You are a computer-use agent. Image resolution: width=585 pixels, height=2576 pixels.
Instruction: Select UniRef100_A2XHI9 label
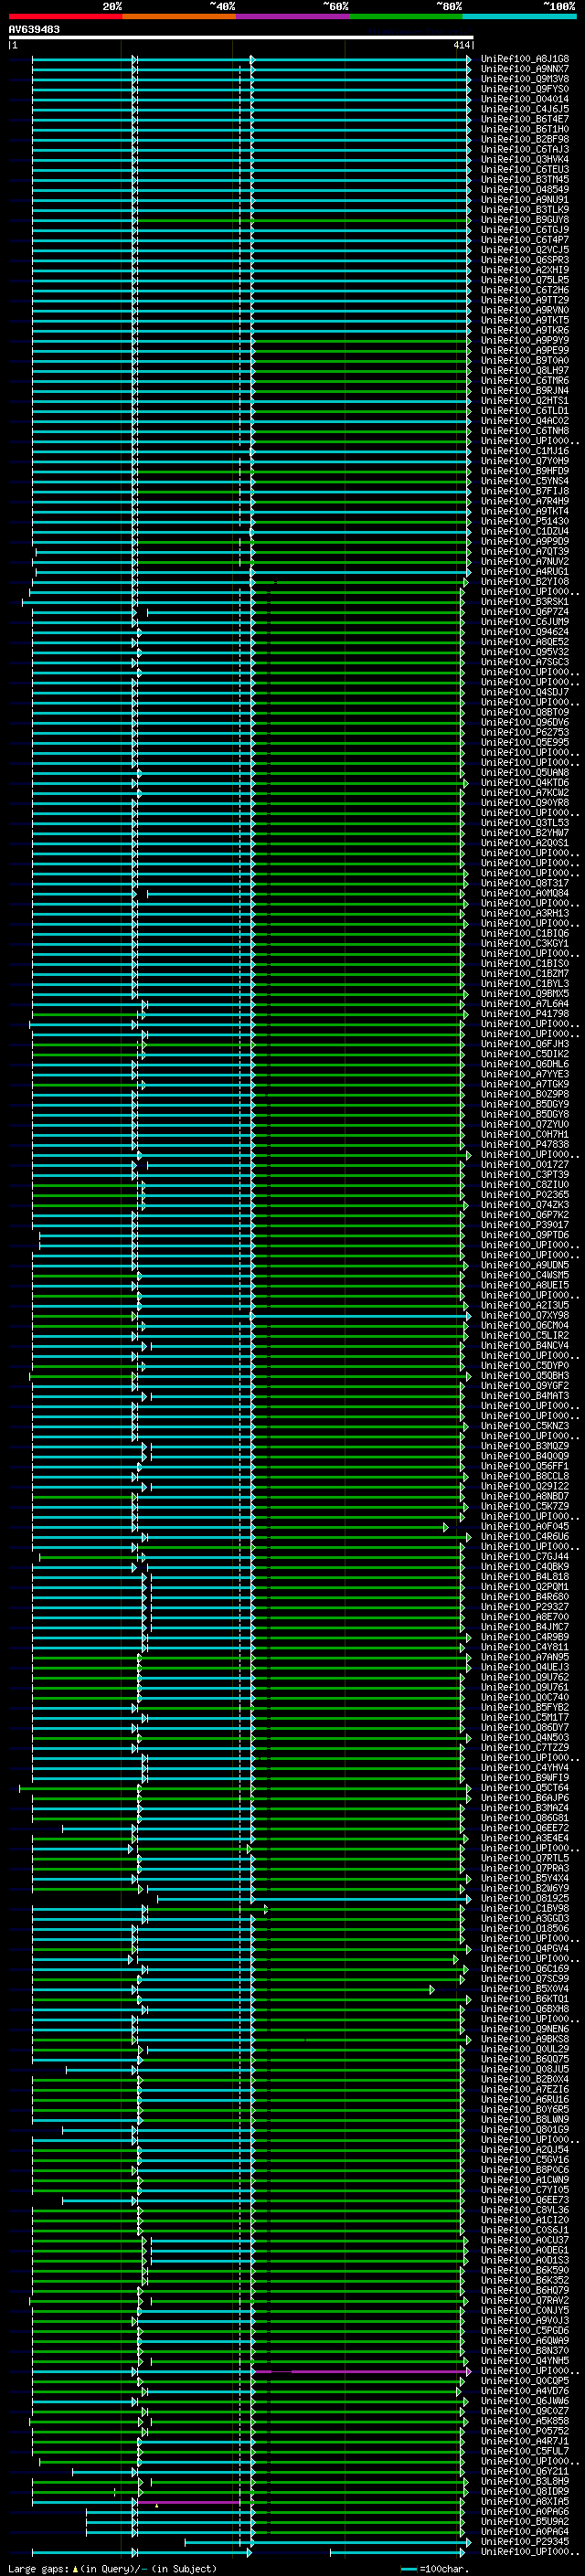click(525, 270)
